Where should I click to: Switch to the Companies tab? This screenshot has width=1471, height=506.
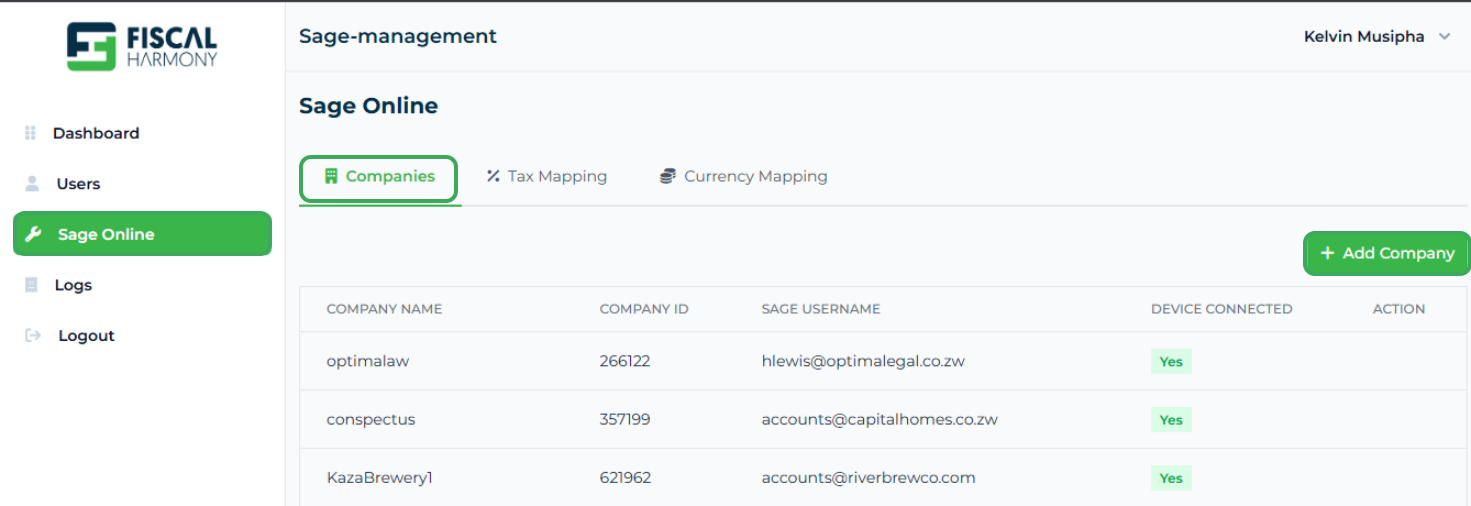tap(379, 178)
